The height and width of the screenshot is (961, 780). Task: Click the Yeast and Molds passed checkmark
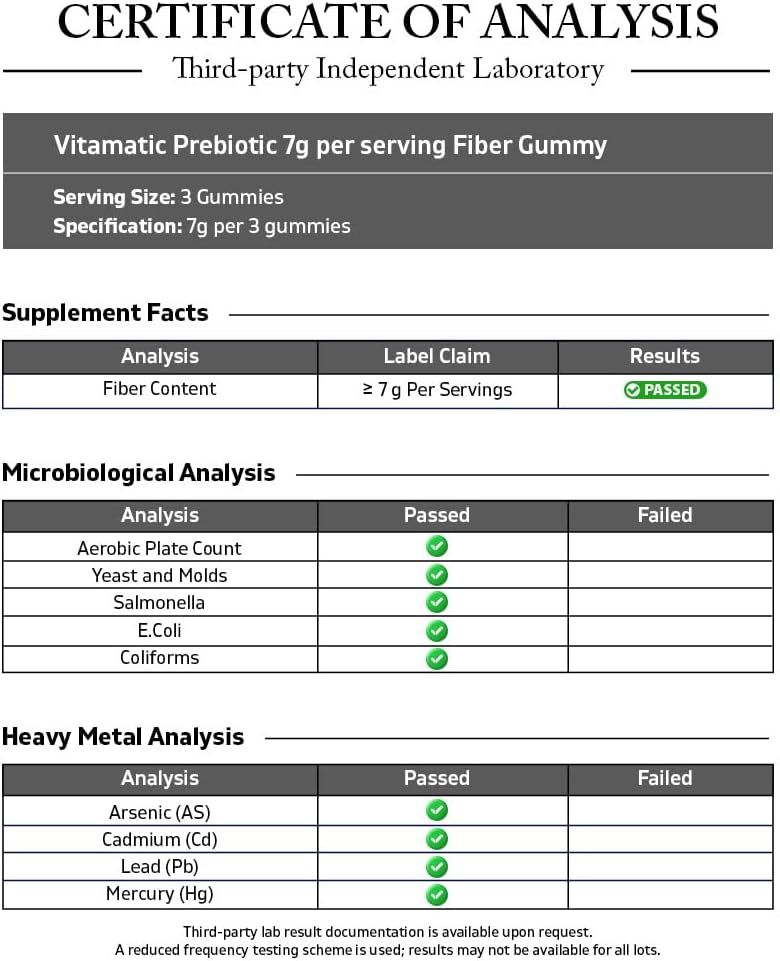point(437,575)
